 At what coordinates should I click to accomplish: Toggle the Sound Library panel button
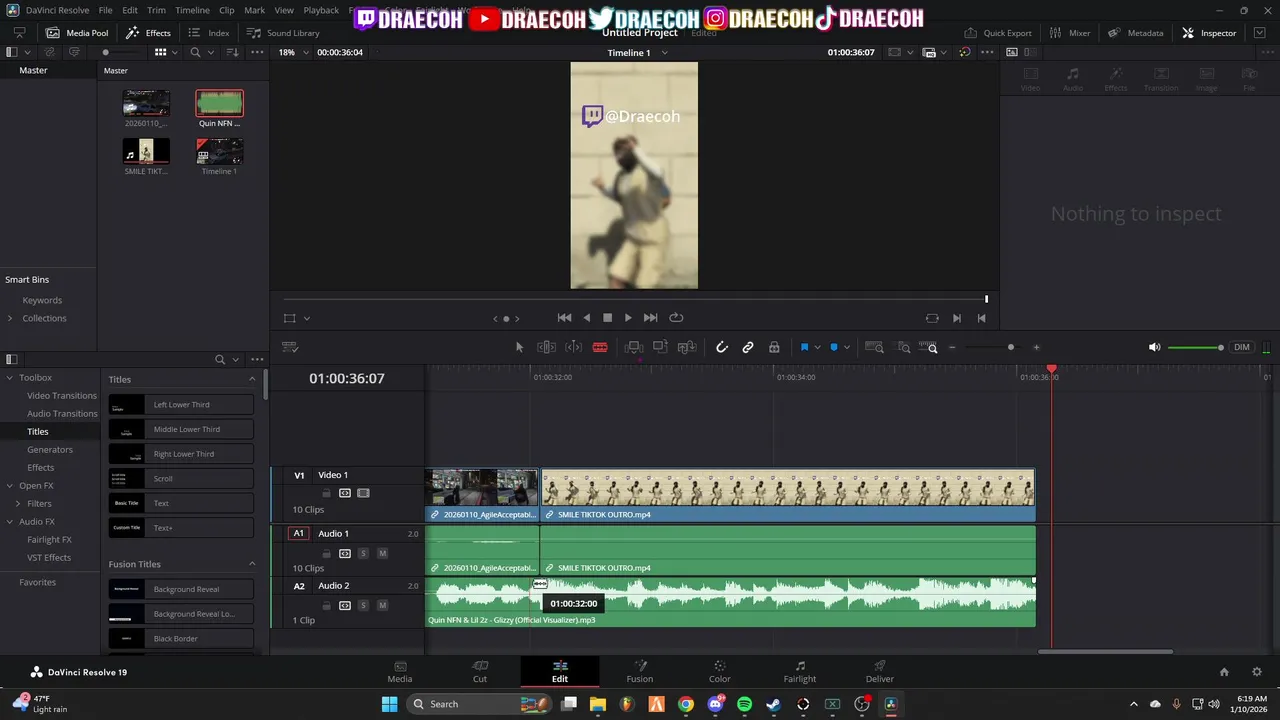pos(283,33)
